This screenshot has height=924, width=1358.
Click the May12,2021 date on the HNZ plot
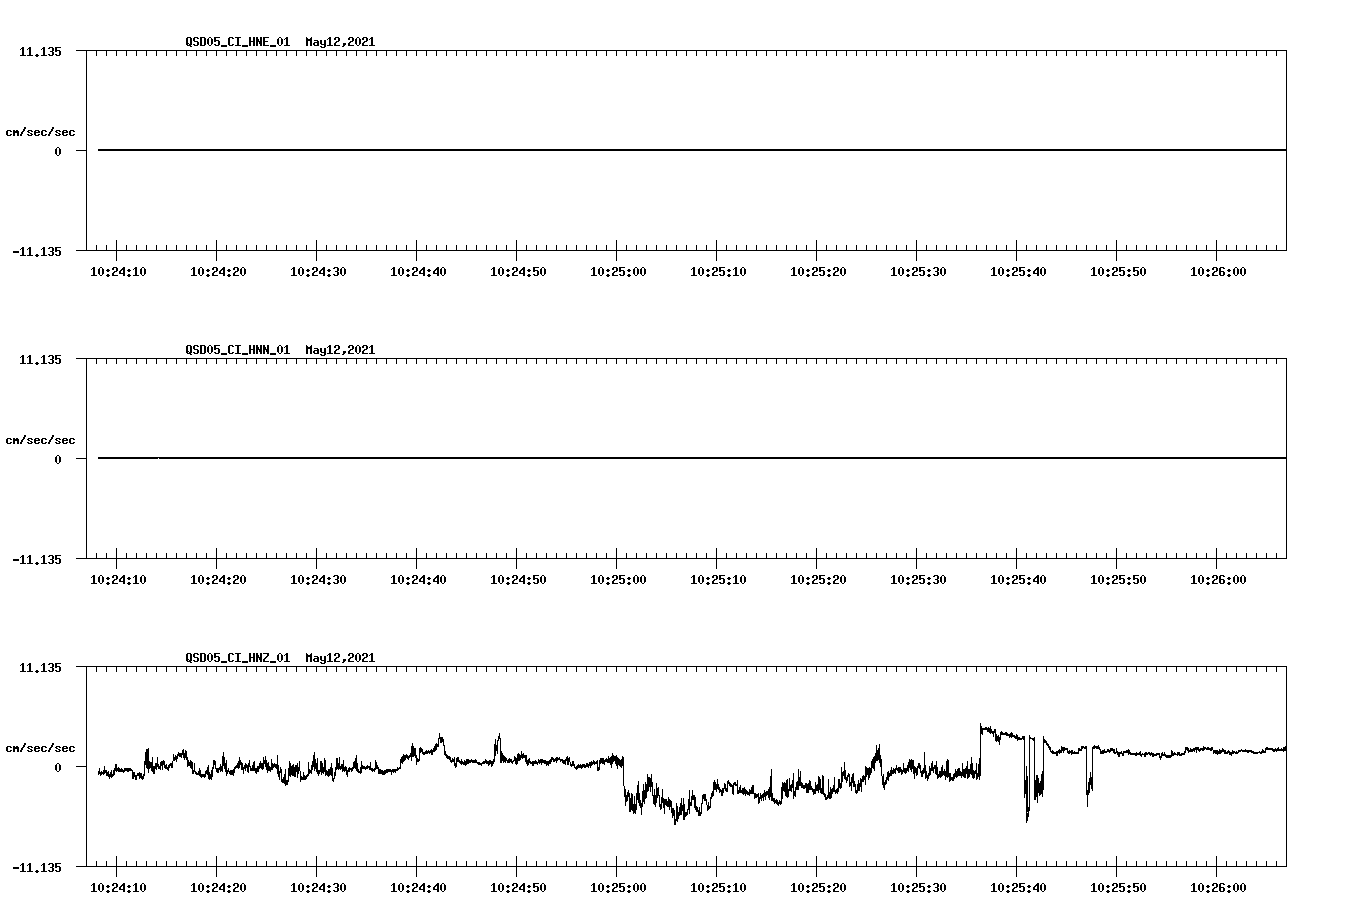pyautogui.click(x=340, y=657)
